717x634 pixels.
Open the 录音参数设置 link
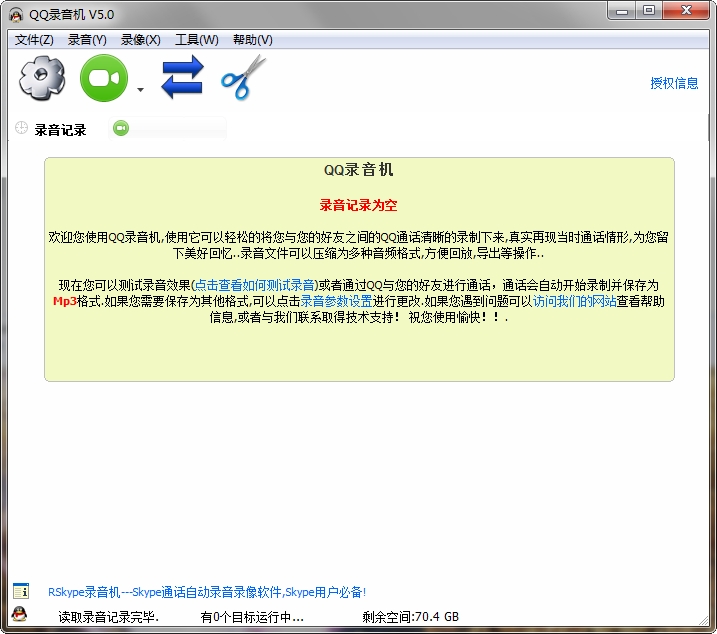click(337, 301)
